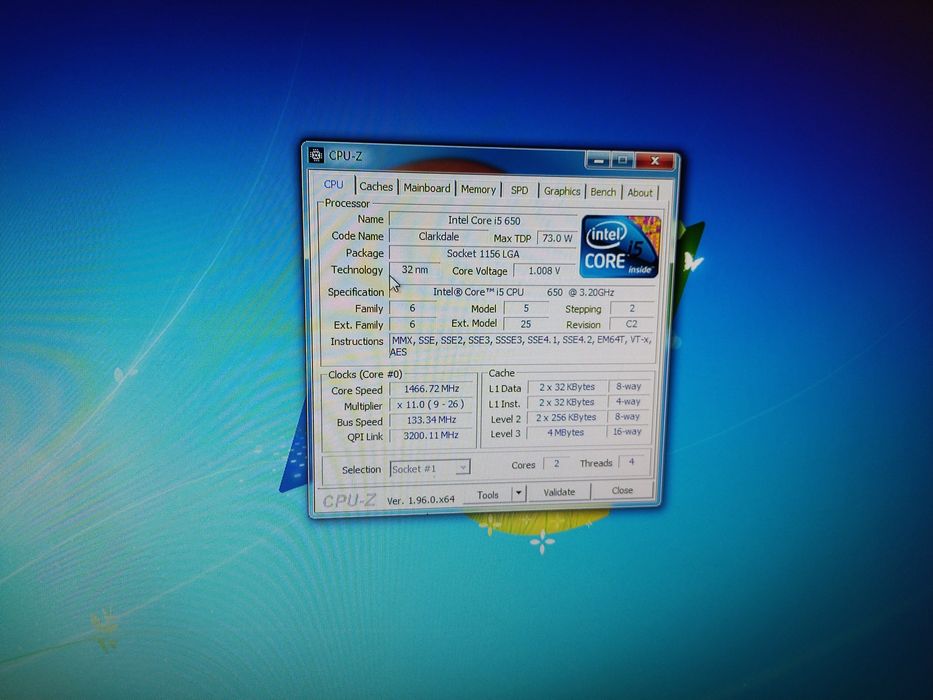Click the Package value 'Socket 1156 LGA'
This screenshot has width=933, height=700.
(483, 254)
